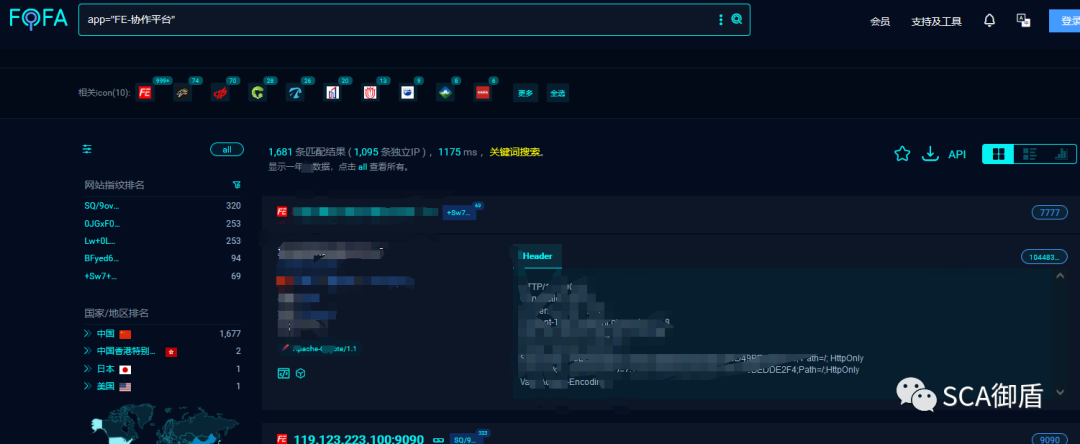The width and height of the screenshot is (1080, 444).
Task: Click the fingerprint ranking filter funnel icon
Action: [236, 185]
